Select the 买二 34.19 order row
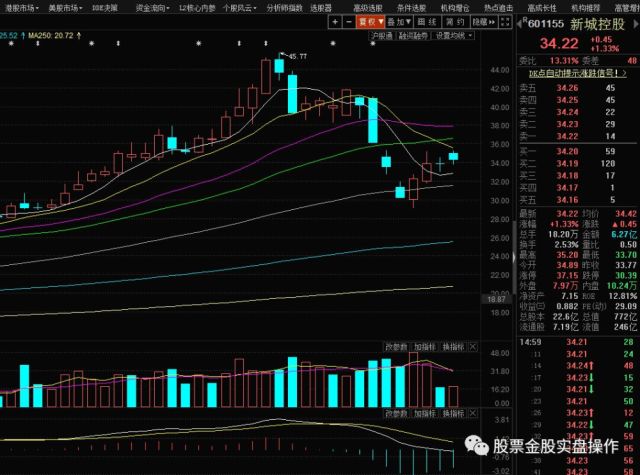Viewport: 640px width, 475px height. [577, 164]
